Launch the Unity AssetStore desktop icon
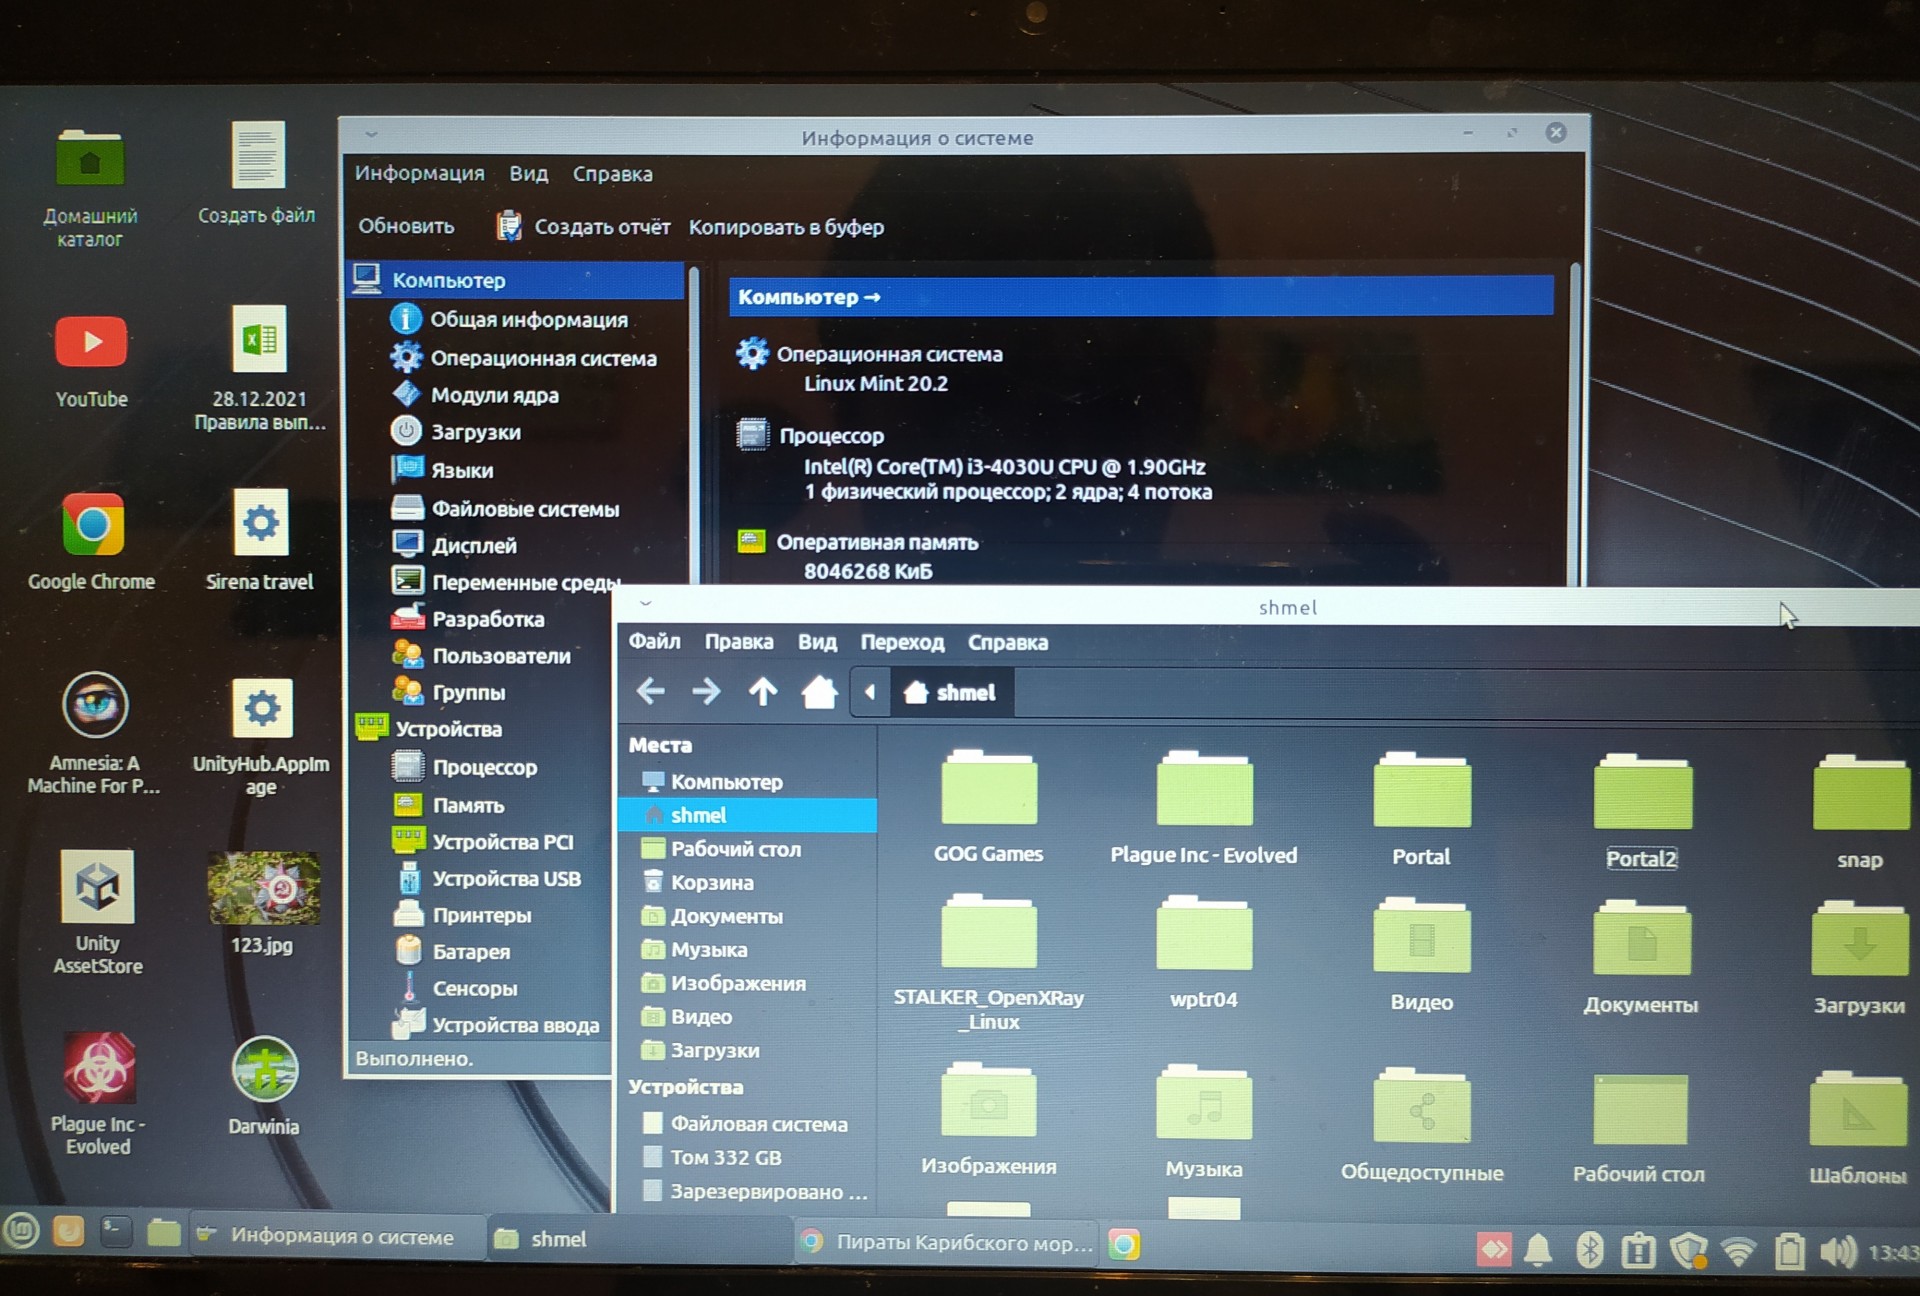This screenshot has height=1296, width=1920. pos(98,912)
